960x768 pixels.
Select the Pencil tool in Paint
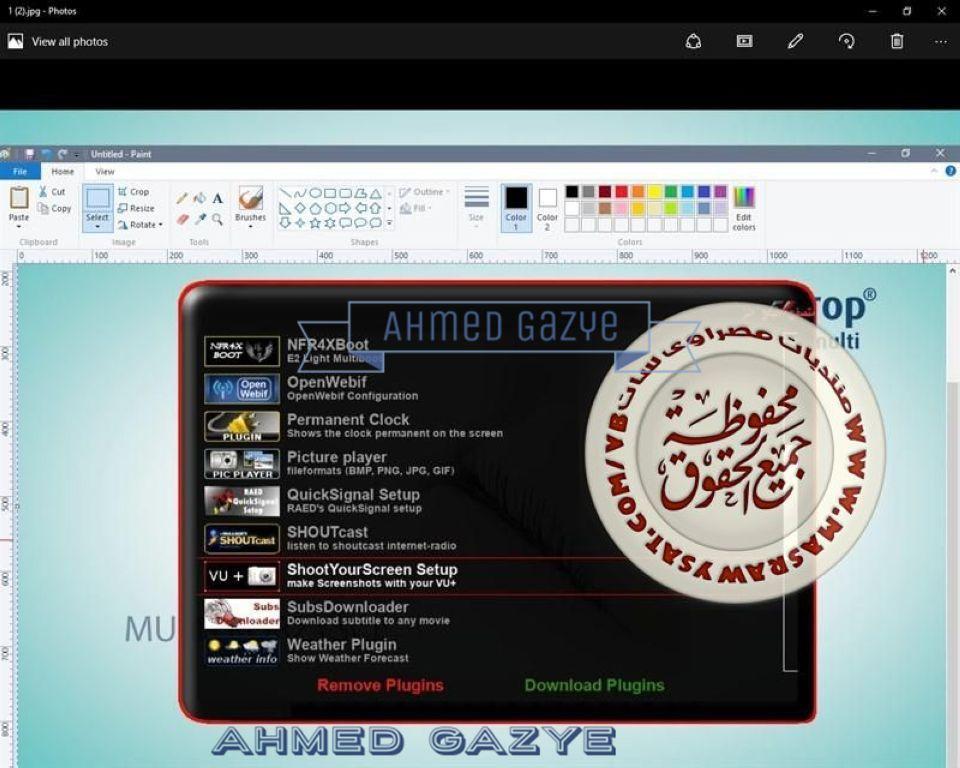point(182,198)
